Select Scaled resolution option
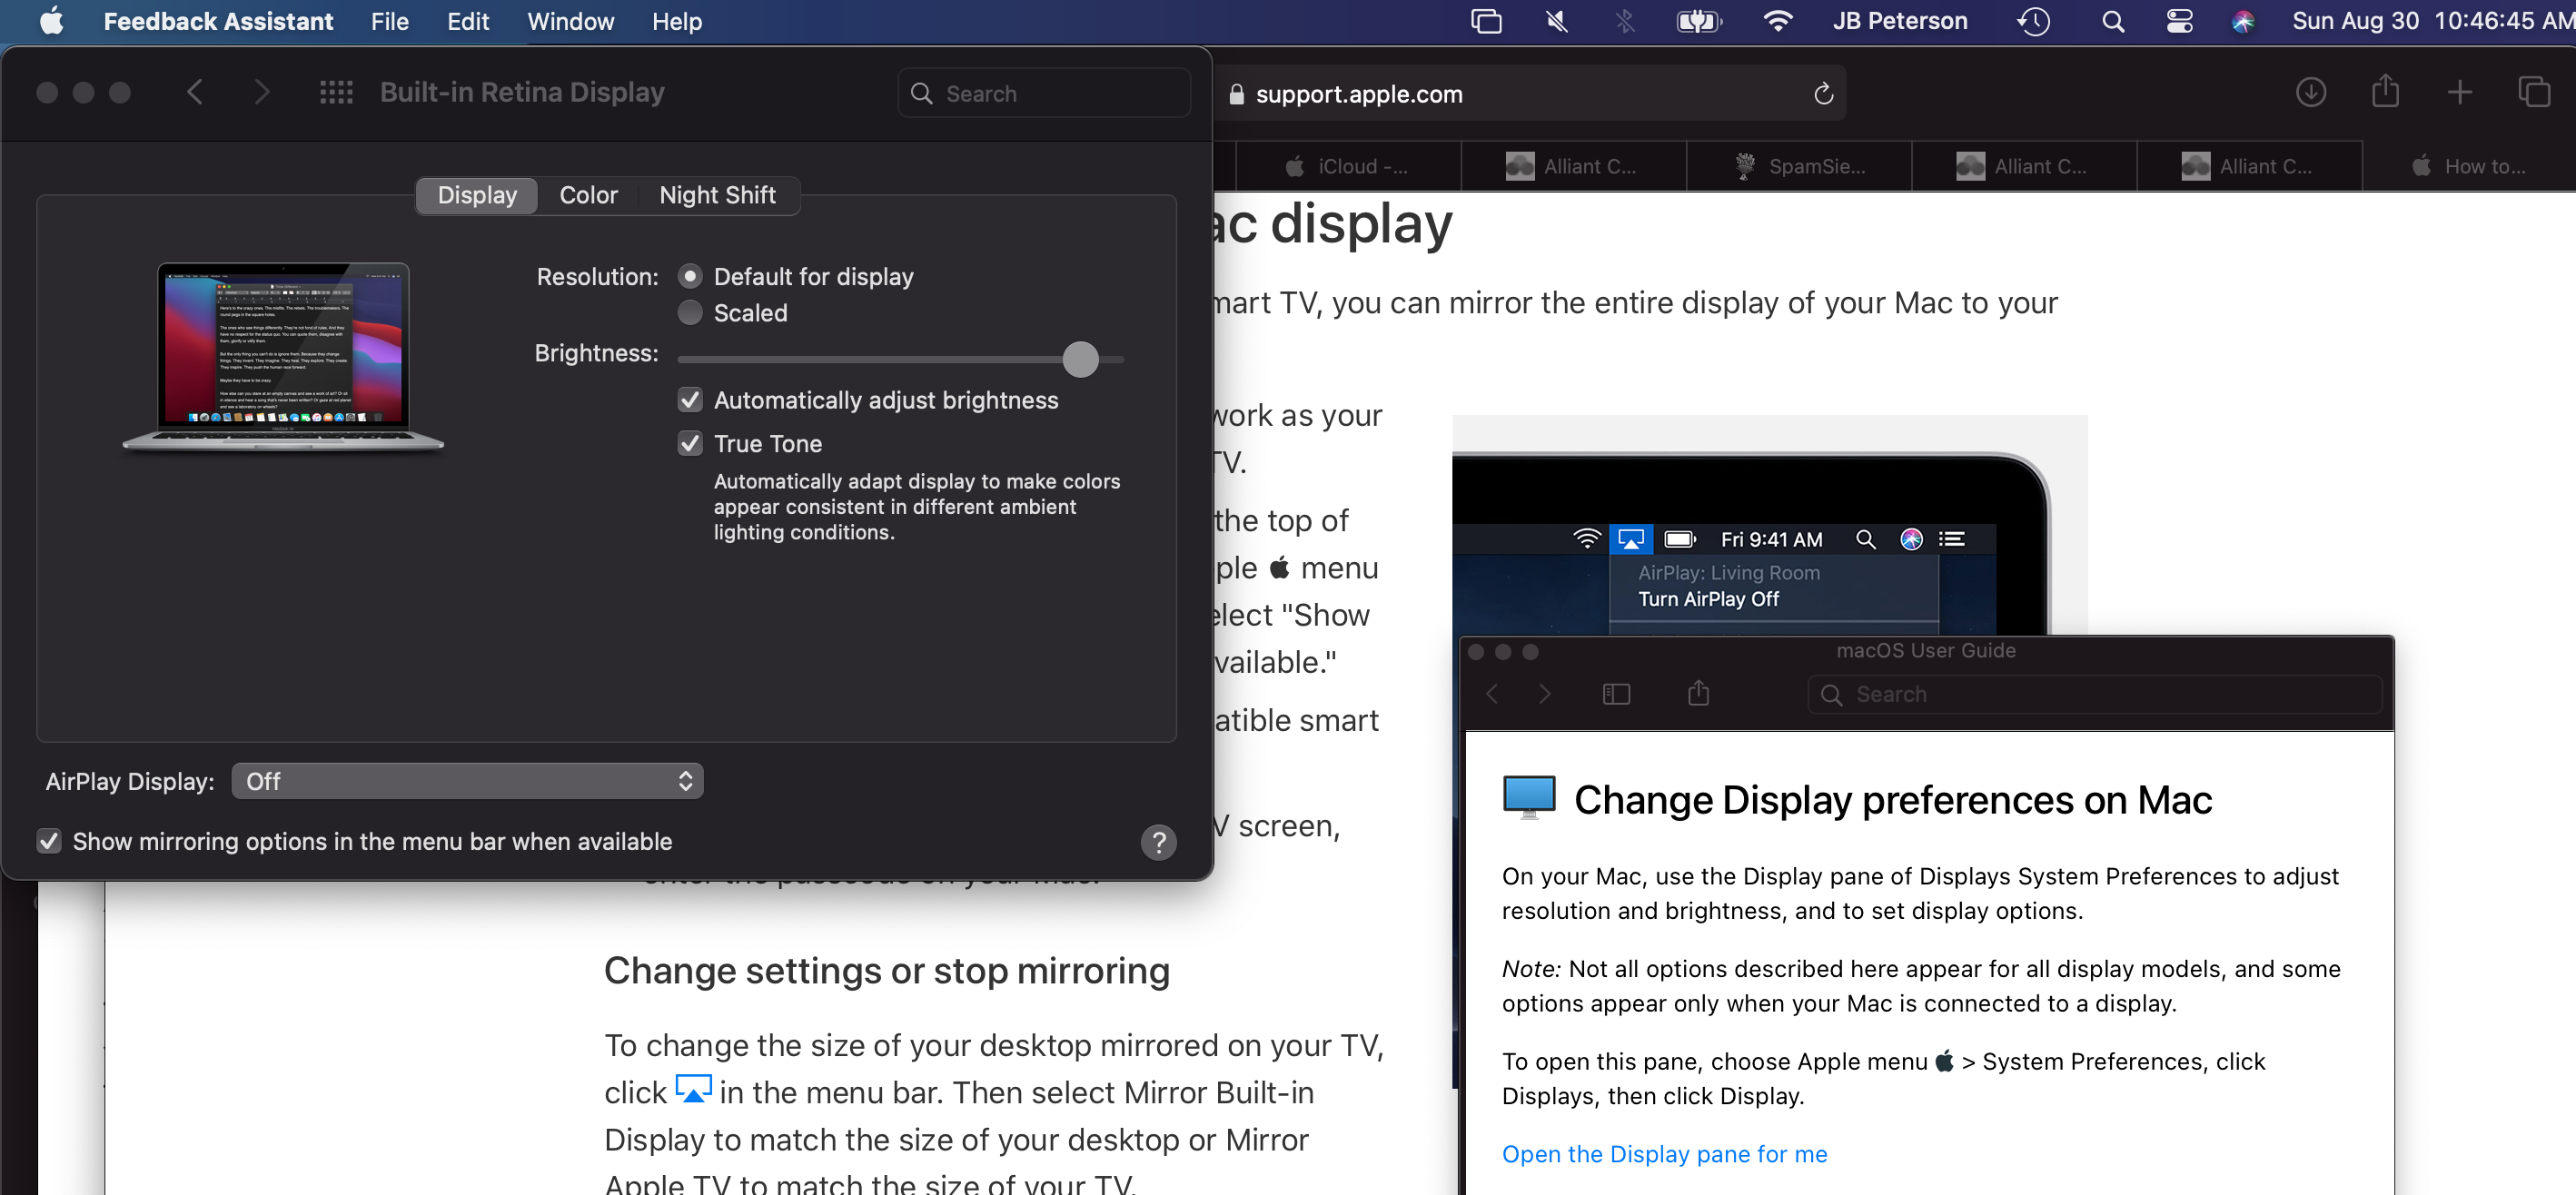This screenshot has width=2576, height=1195. [690, 313]
